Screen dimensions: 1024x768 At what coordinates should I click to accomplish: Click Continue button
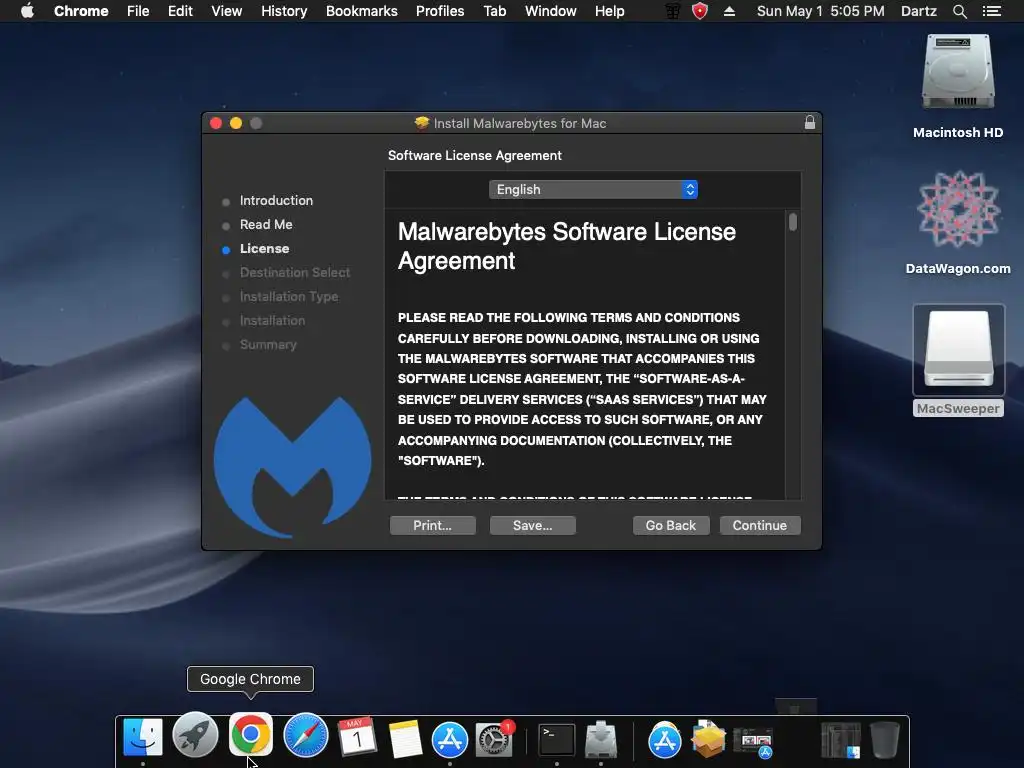760,525
